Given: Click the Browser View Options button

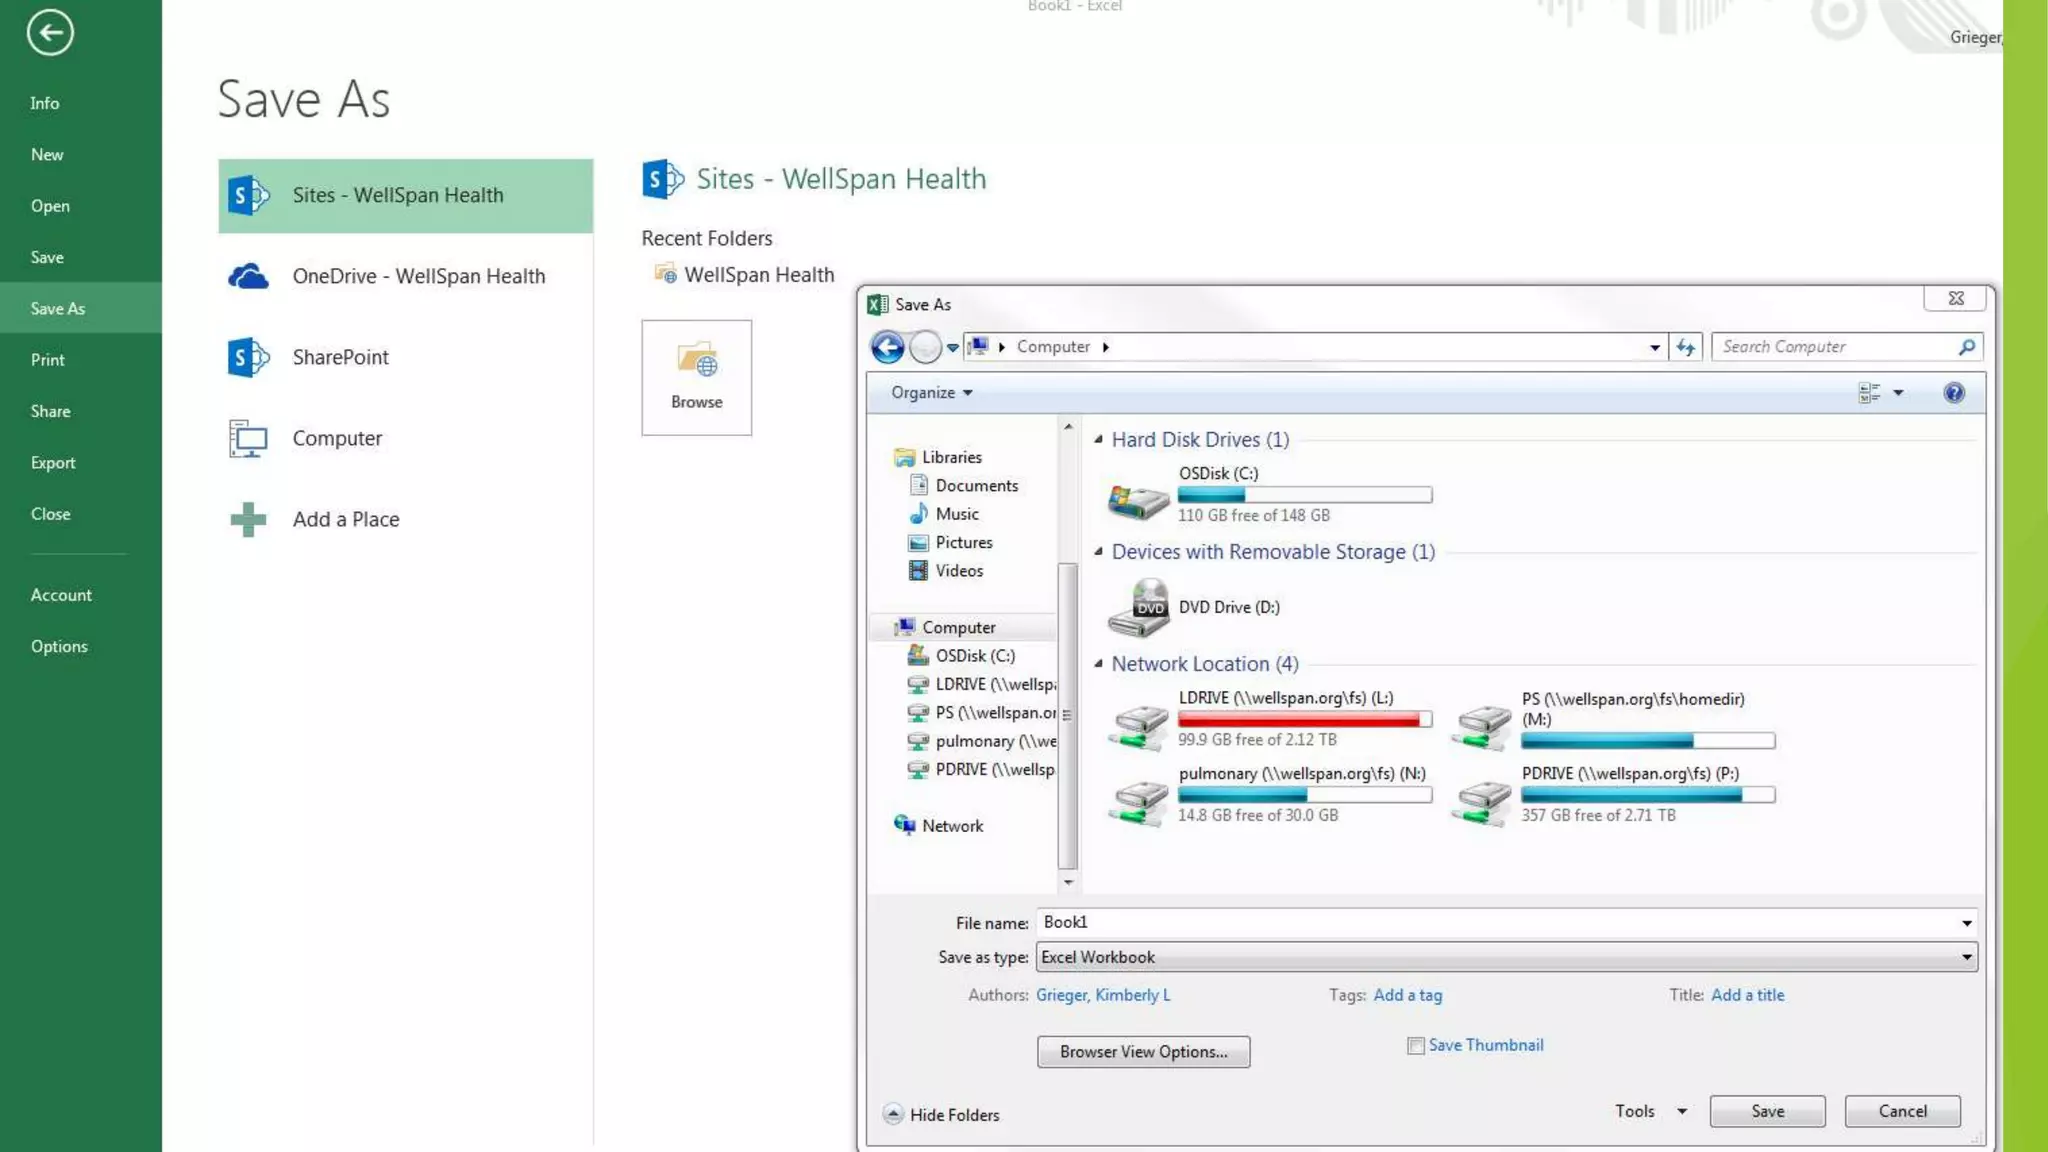Looking at the screenshot, I should point(1143,1052).
